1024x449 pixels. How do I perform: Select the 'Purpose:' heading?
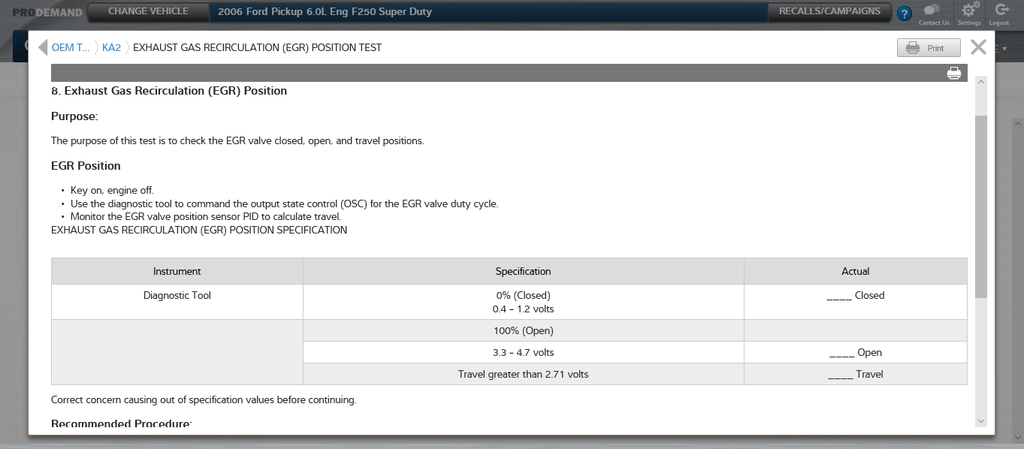point(74,116)
